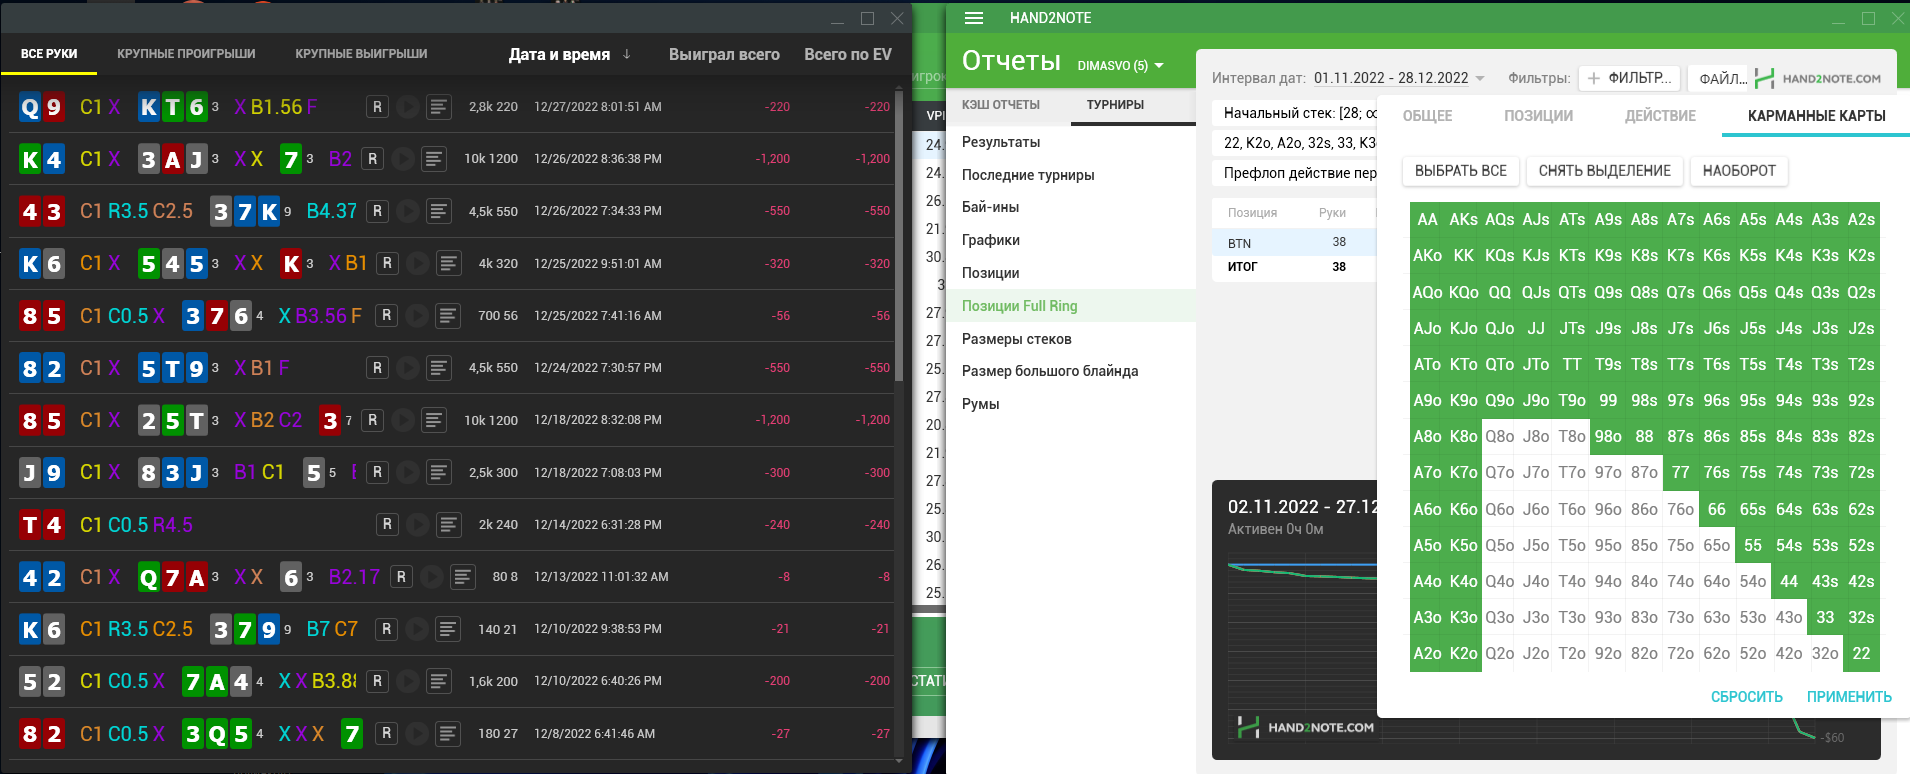Toggle the JTs hand cell in the grid
Image resolution: width=1910 pixels, height=774 pixels.
coord(1572,328)
